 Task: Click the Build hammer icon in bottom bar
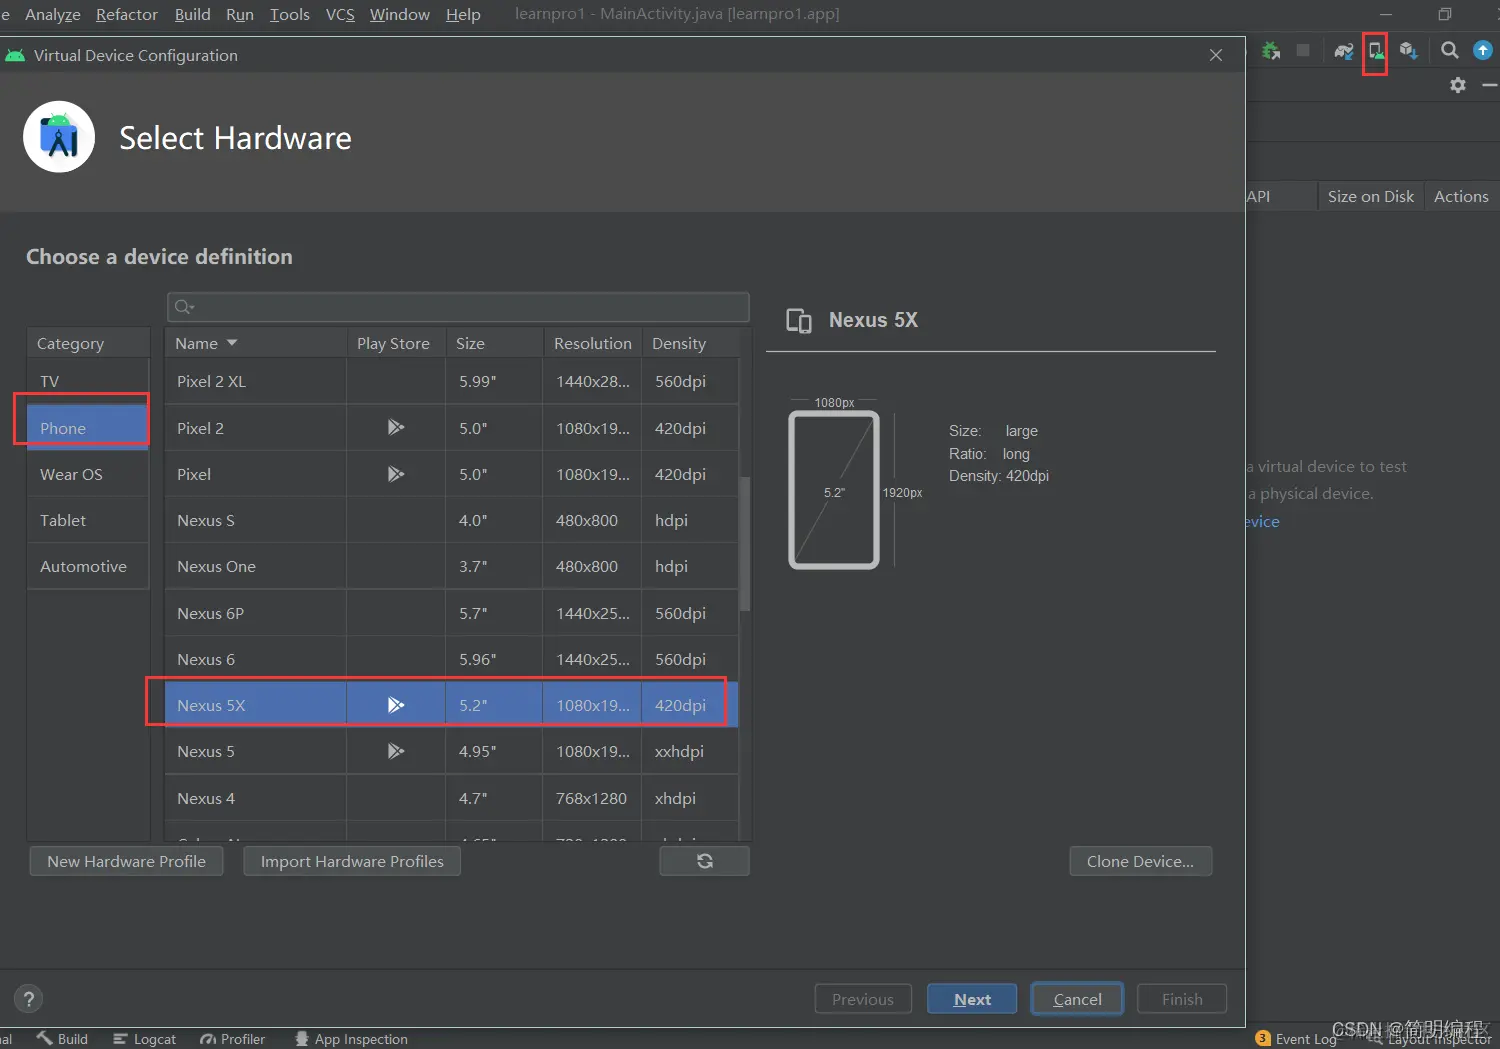tap(45, 1038)
